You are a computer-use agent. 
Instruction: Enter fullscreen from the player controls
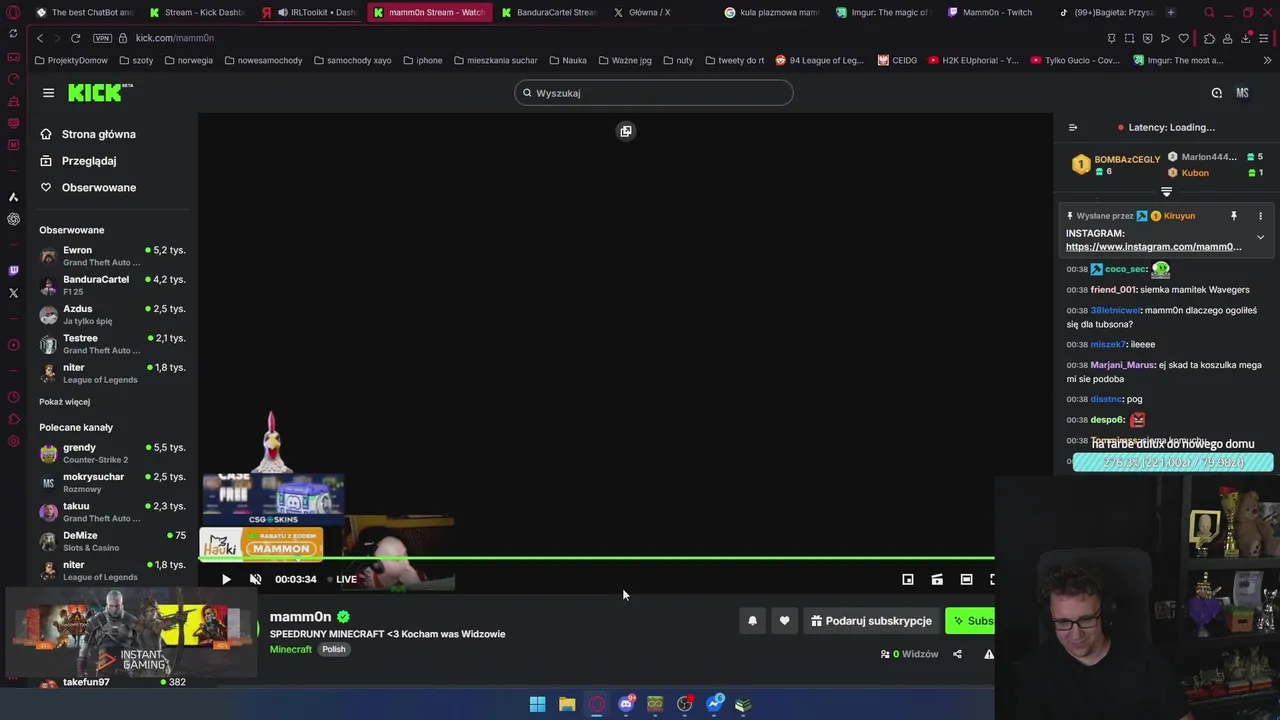click(992, 579)
